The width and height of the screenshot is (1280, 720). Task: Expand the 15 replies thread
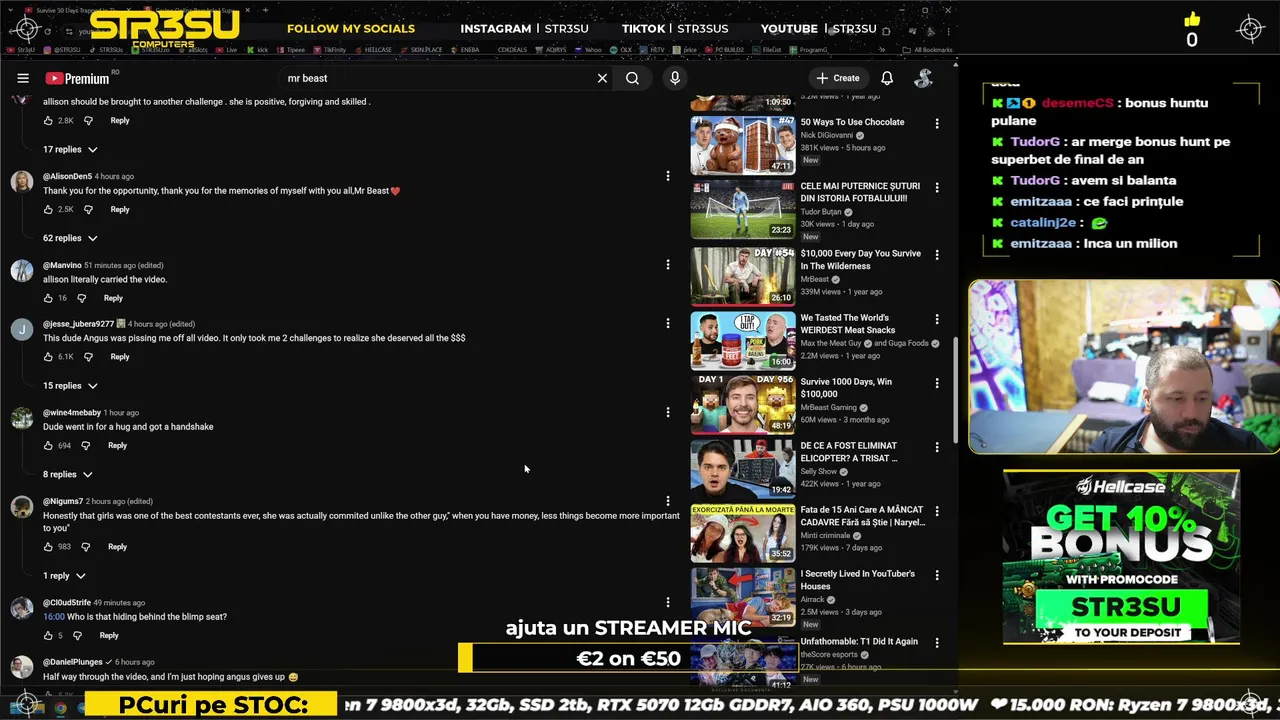point(70,385)
